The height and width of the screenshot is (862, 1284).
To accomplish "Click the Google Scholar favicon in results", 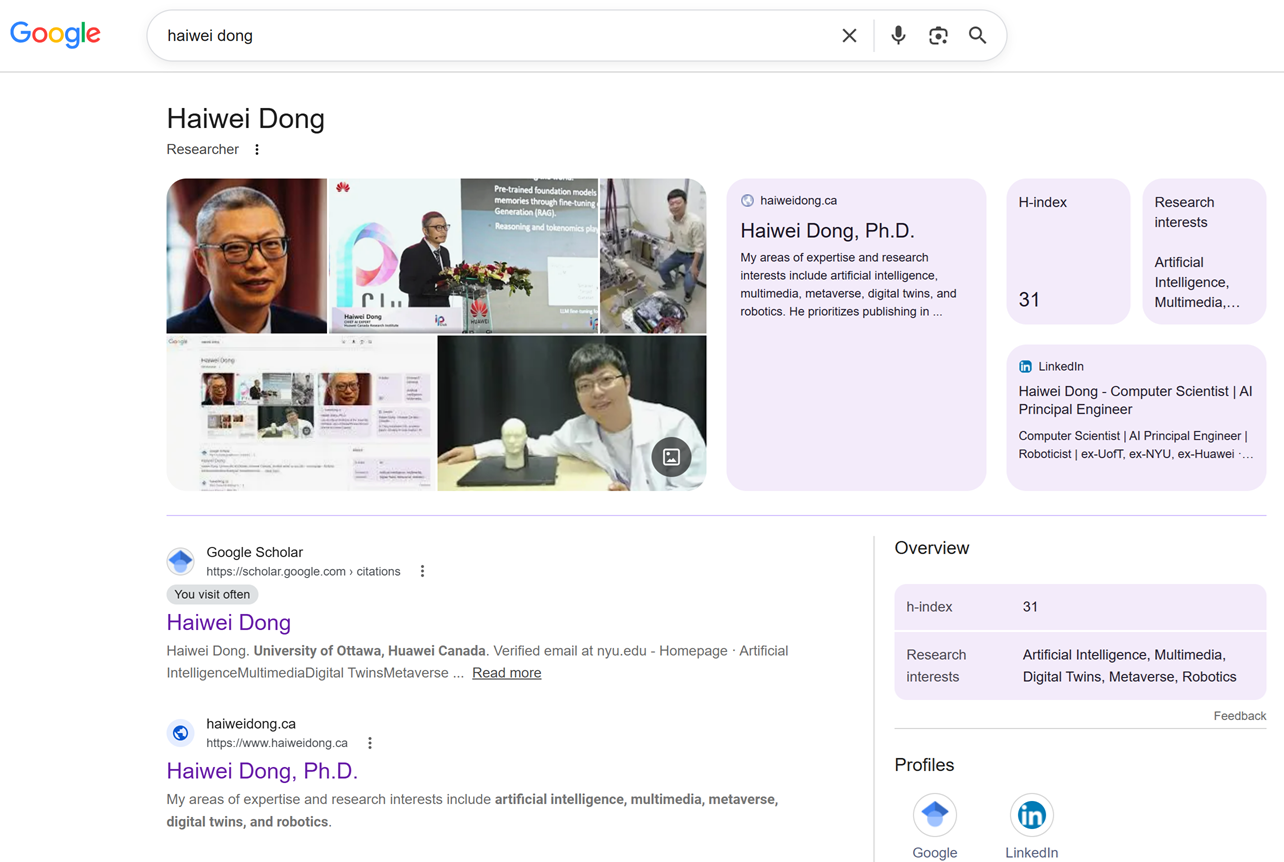I will (x=181, y=561).
